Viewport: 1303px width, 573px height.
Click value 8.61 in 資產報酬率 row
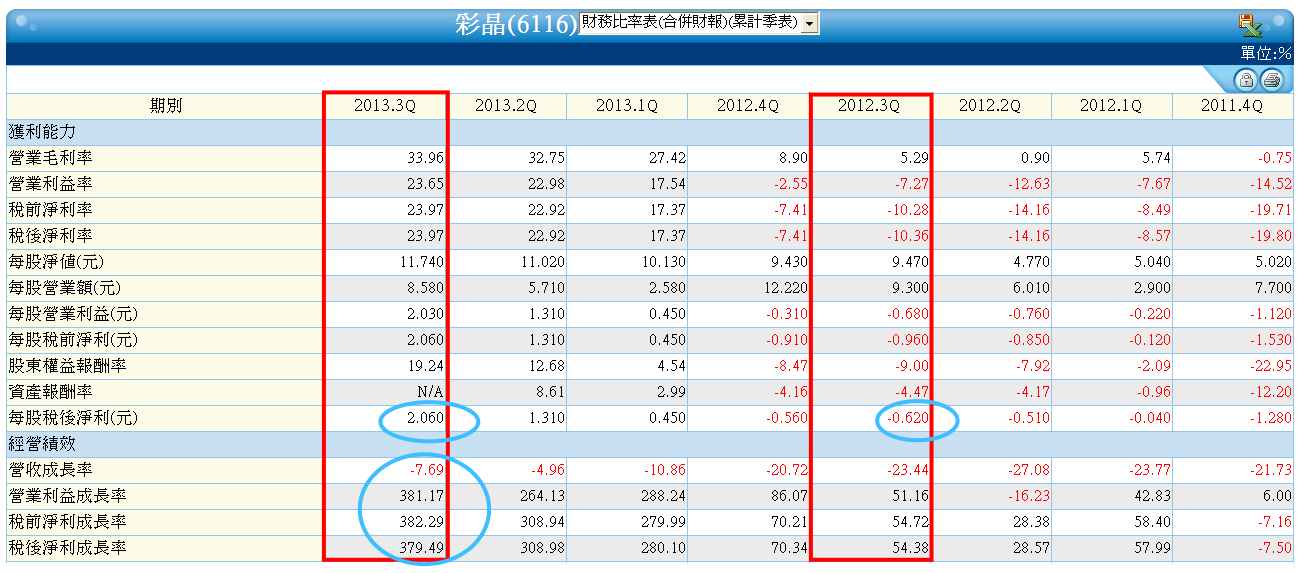(551, 391)
